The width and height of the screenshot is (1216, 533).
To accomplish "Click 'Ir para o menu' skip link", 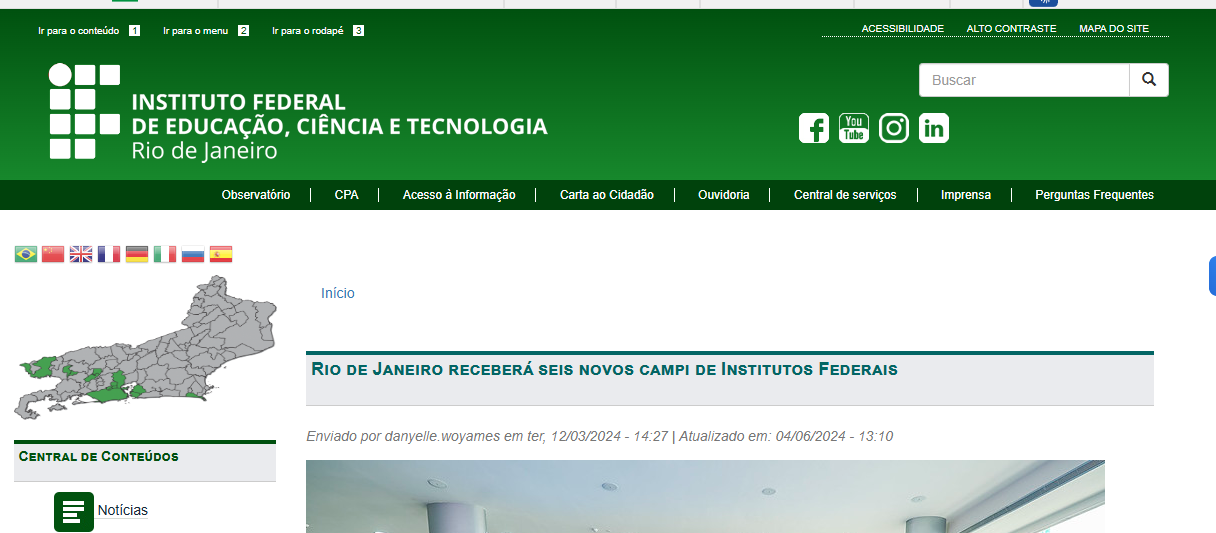I will pyautogui.click(x=206, y=31).
